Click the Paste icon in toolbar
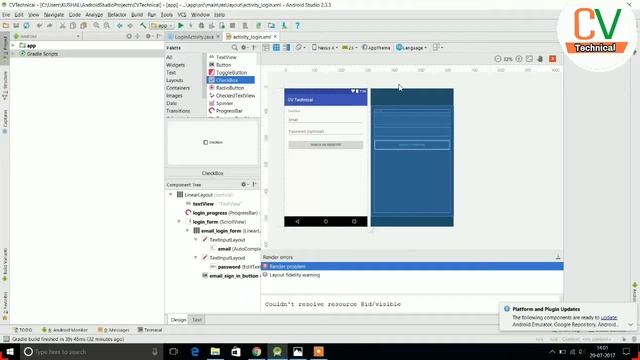The height and width of the screenshot is (360, 640). (x=83, y=25)
